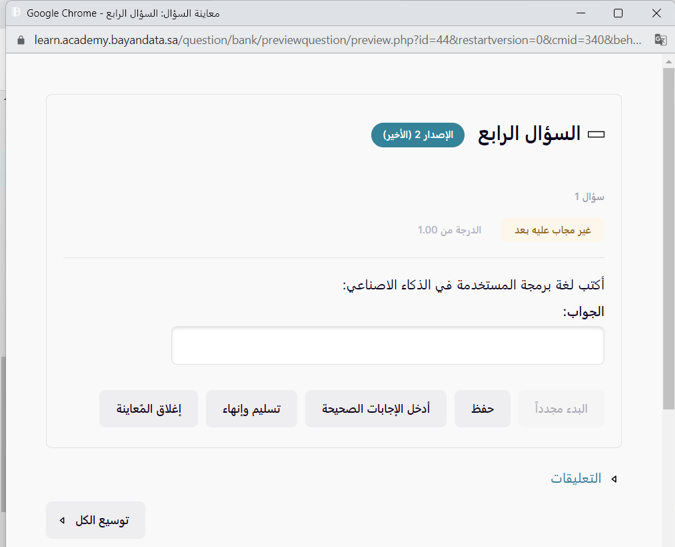Click the lock icon for site information
This screenshot has width=675, height=547.
tap(19, 40)
